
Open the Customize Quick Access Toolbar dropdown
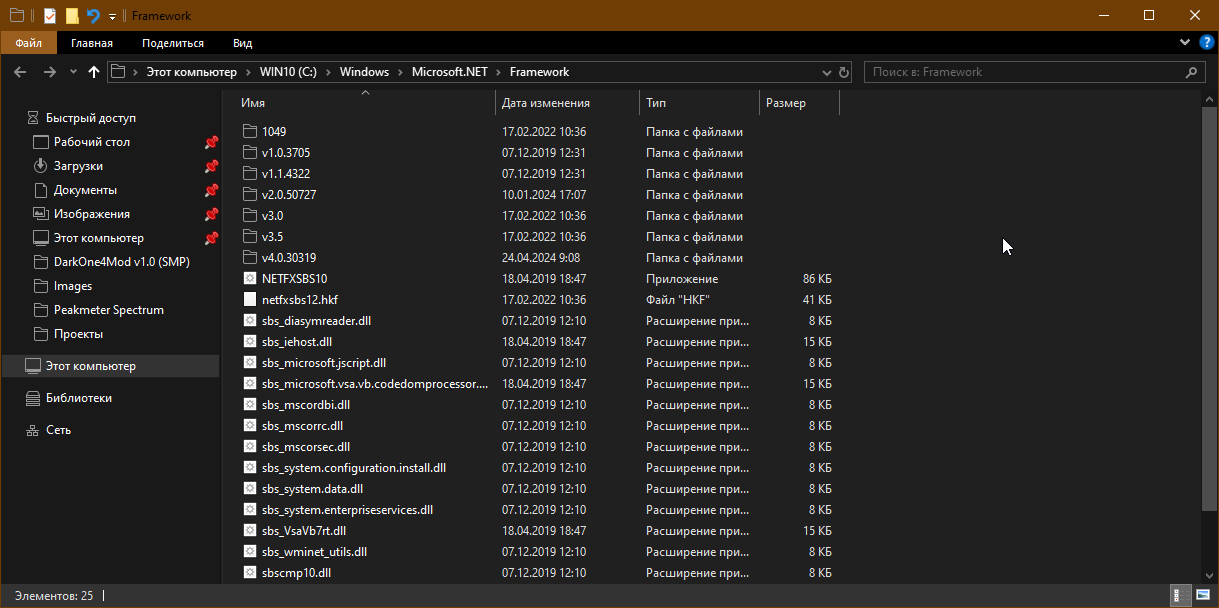112,17
